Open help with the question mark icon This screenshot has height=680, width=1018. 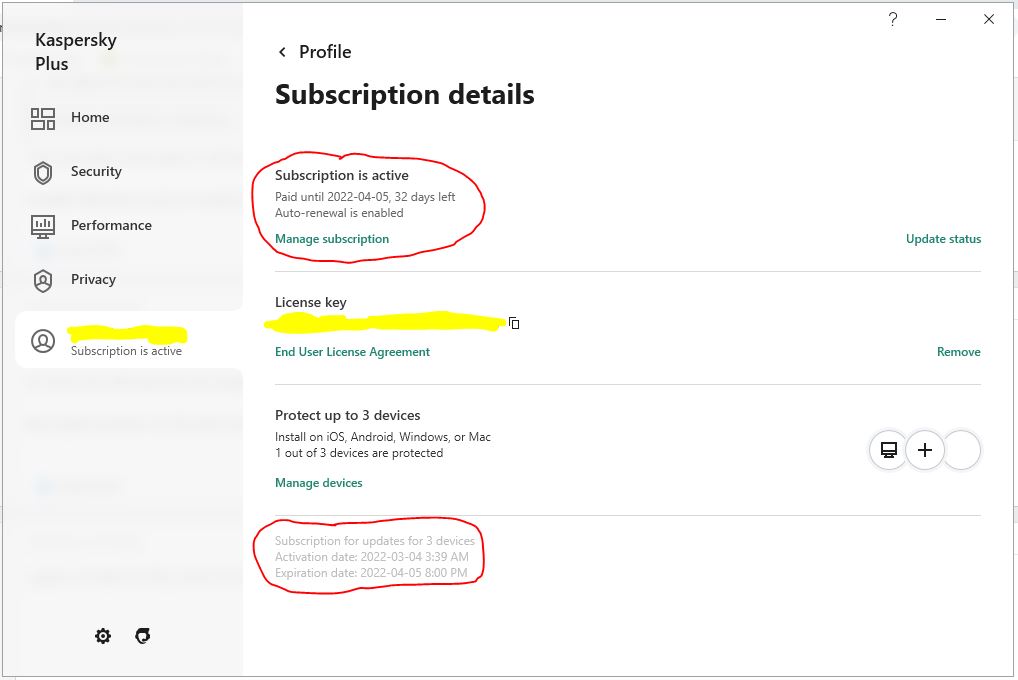(x=893, y=19)
